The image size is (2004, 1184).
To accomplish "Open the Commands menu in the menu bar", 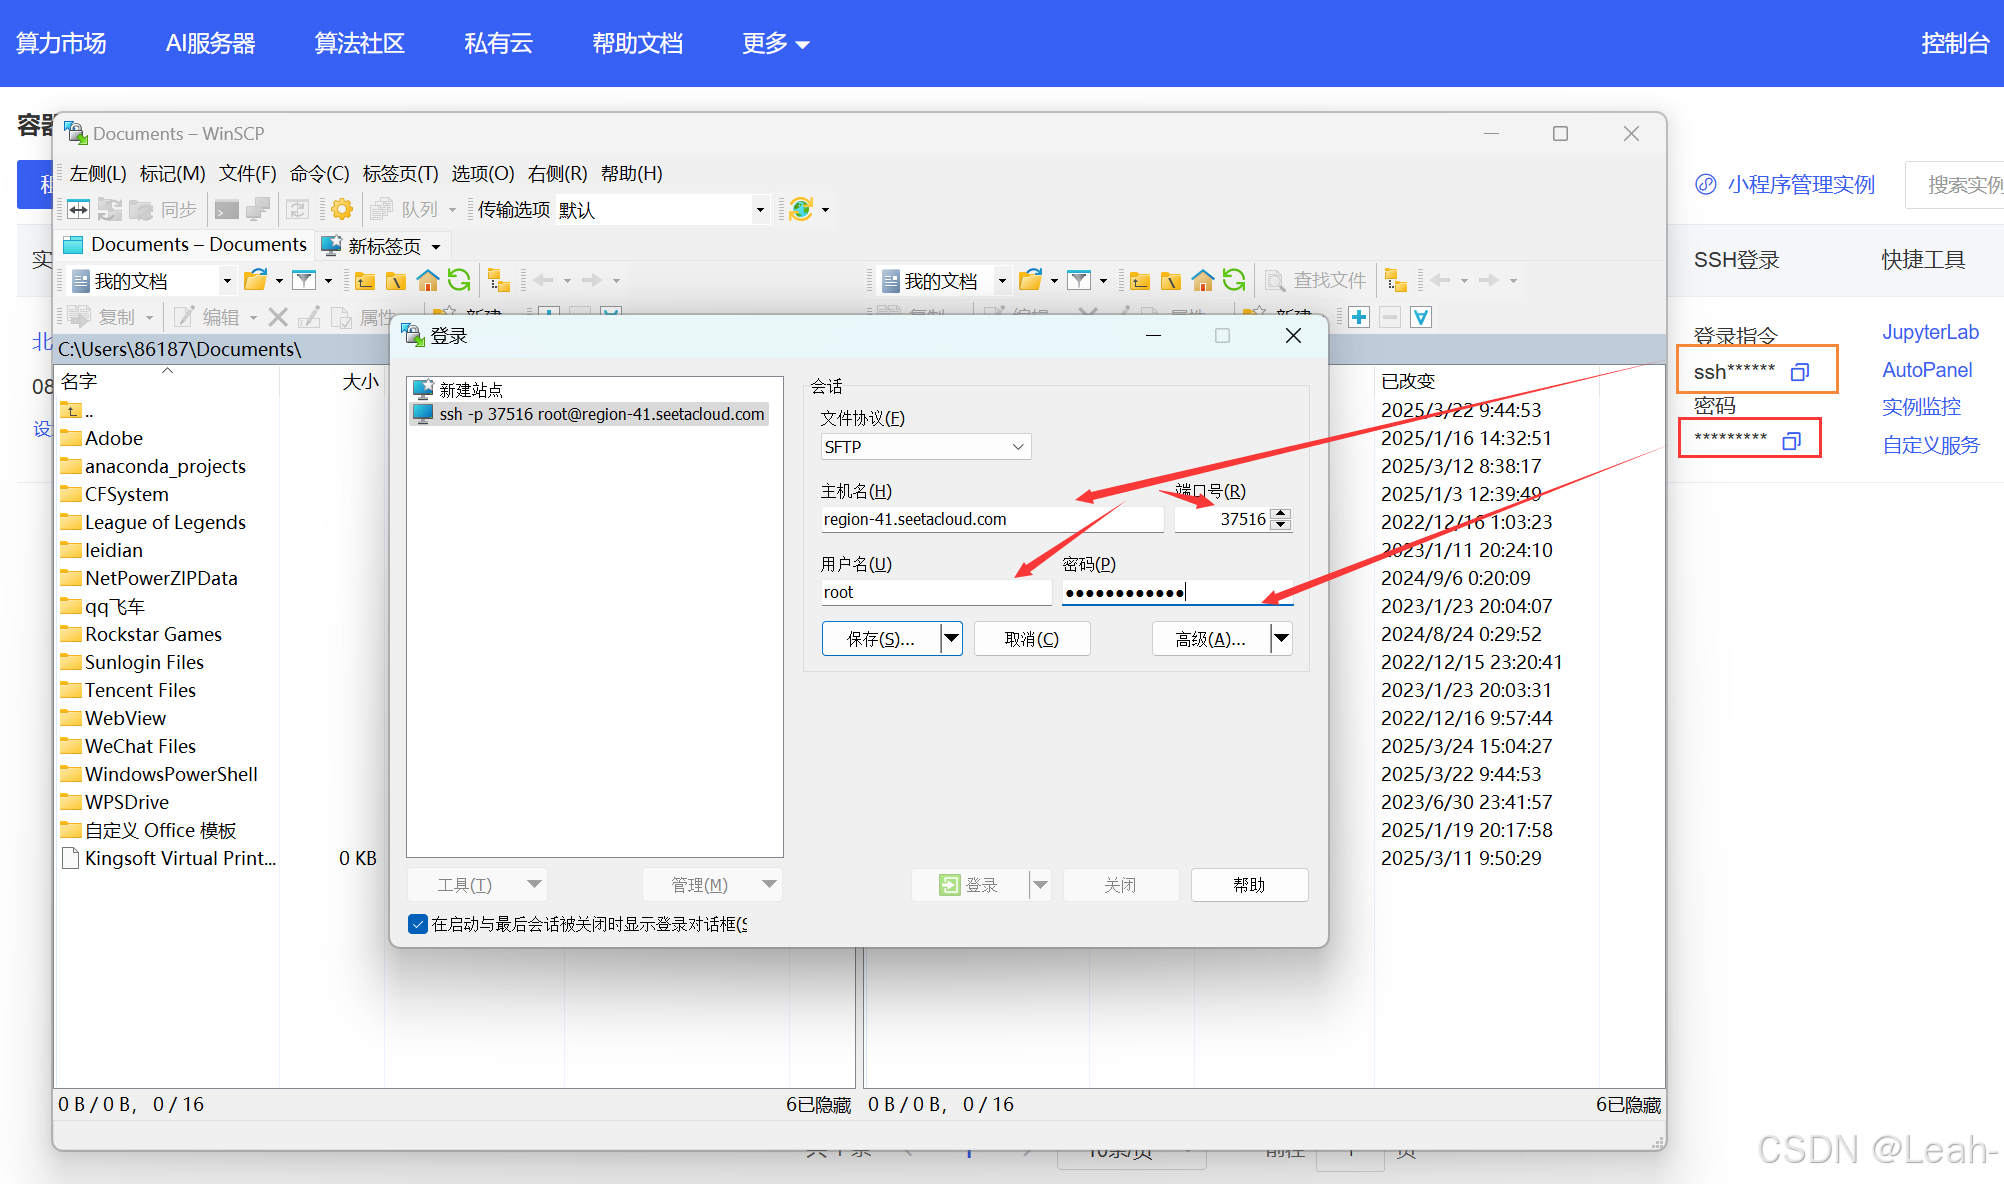I will (319, 174).
